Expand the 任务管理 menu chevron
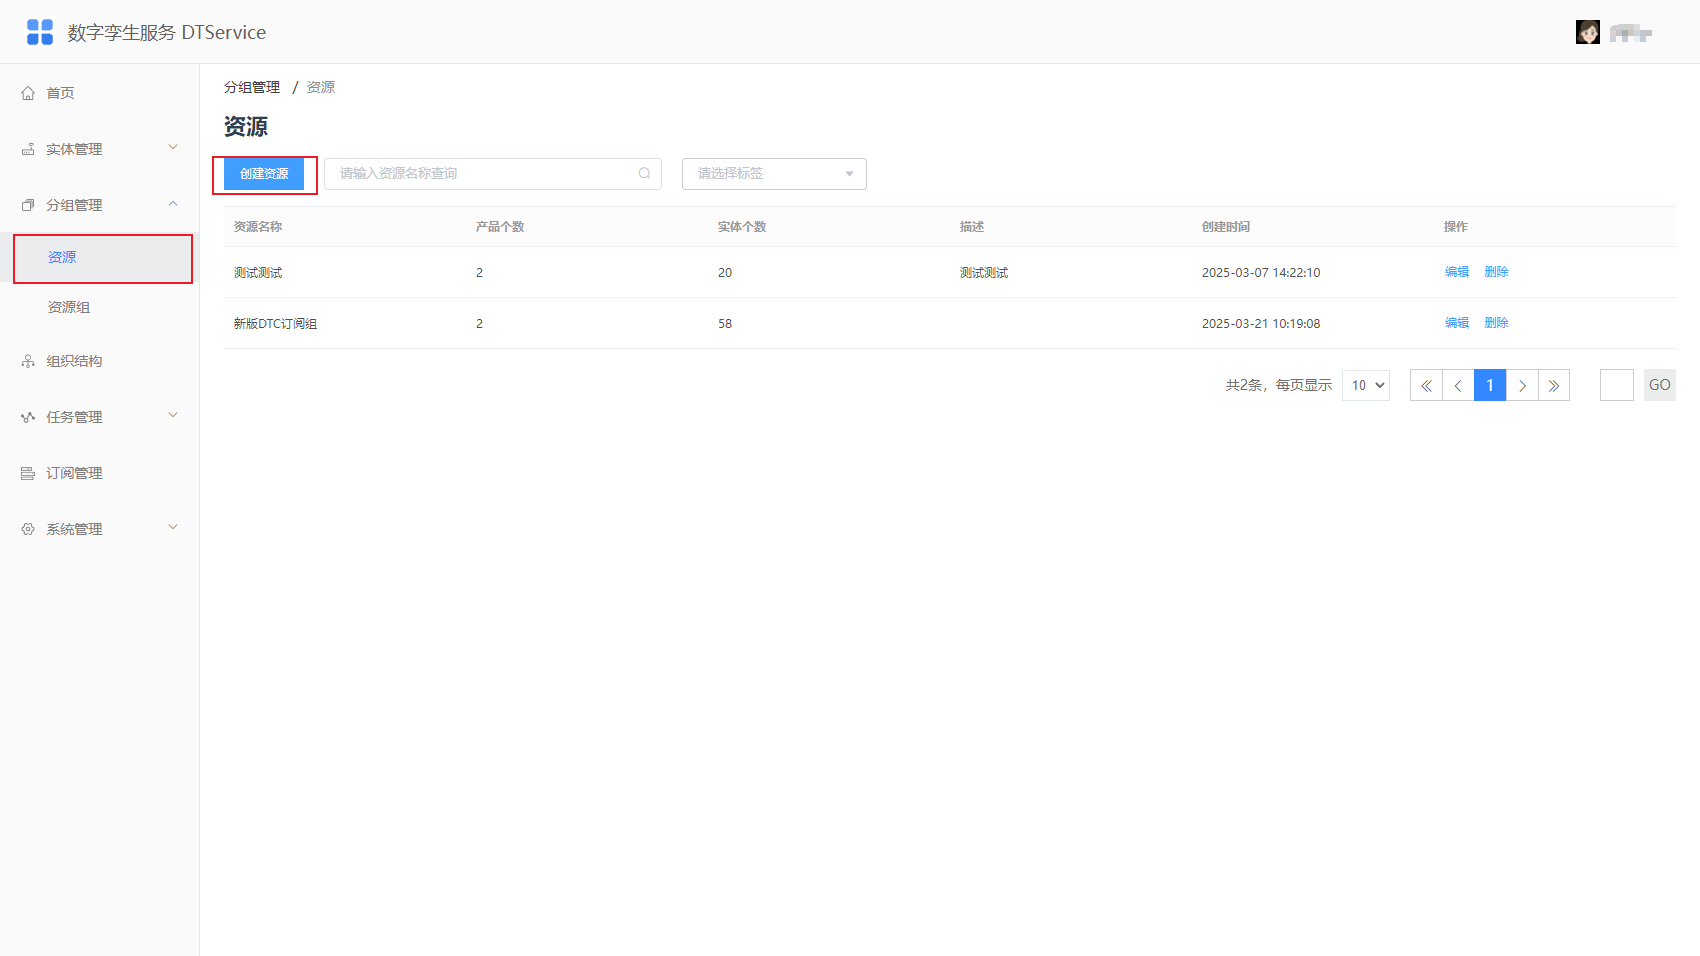This screenshot has height=956, width=1700. pyautogui.click(x=173, y=416)
